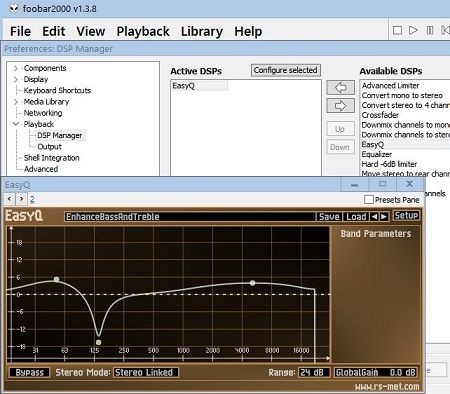Select Equalizer in Available DSPs

click(377, 154)
